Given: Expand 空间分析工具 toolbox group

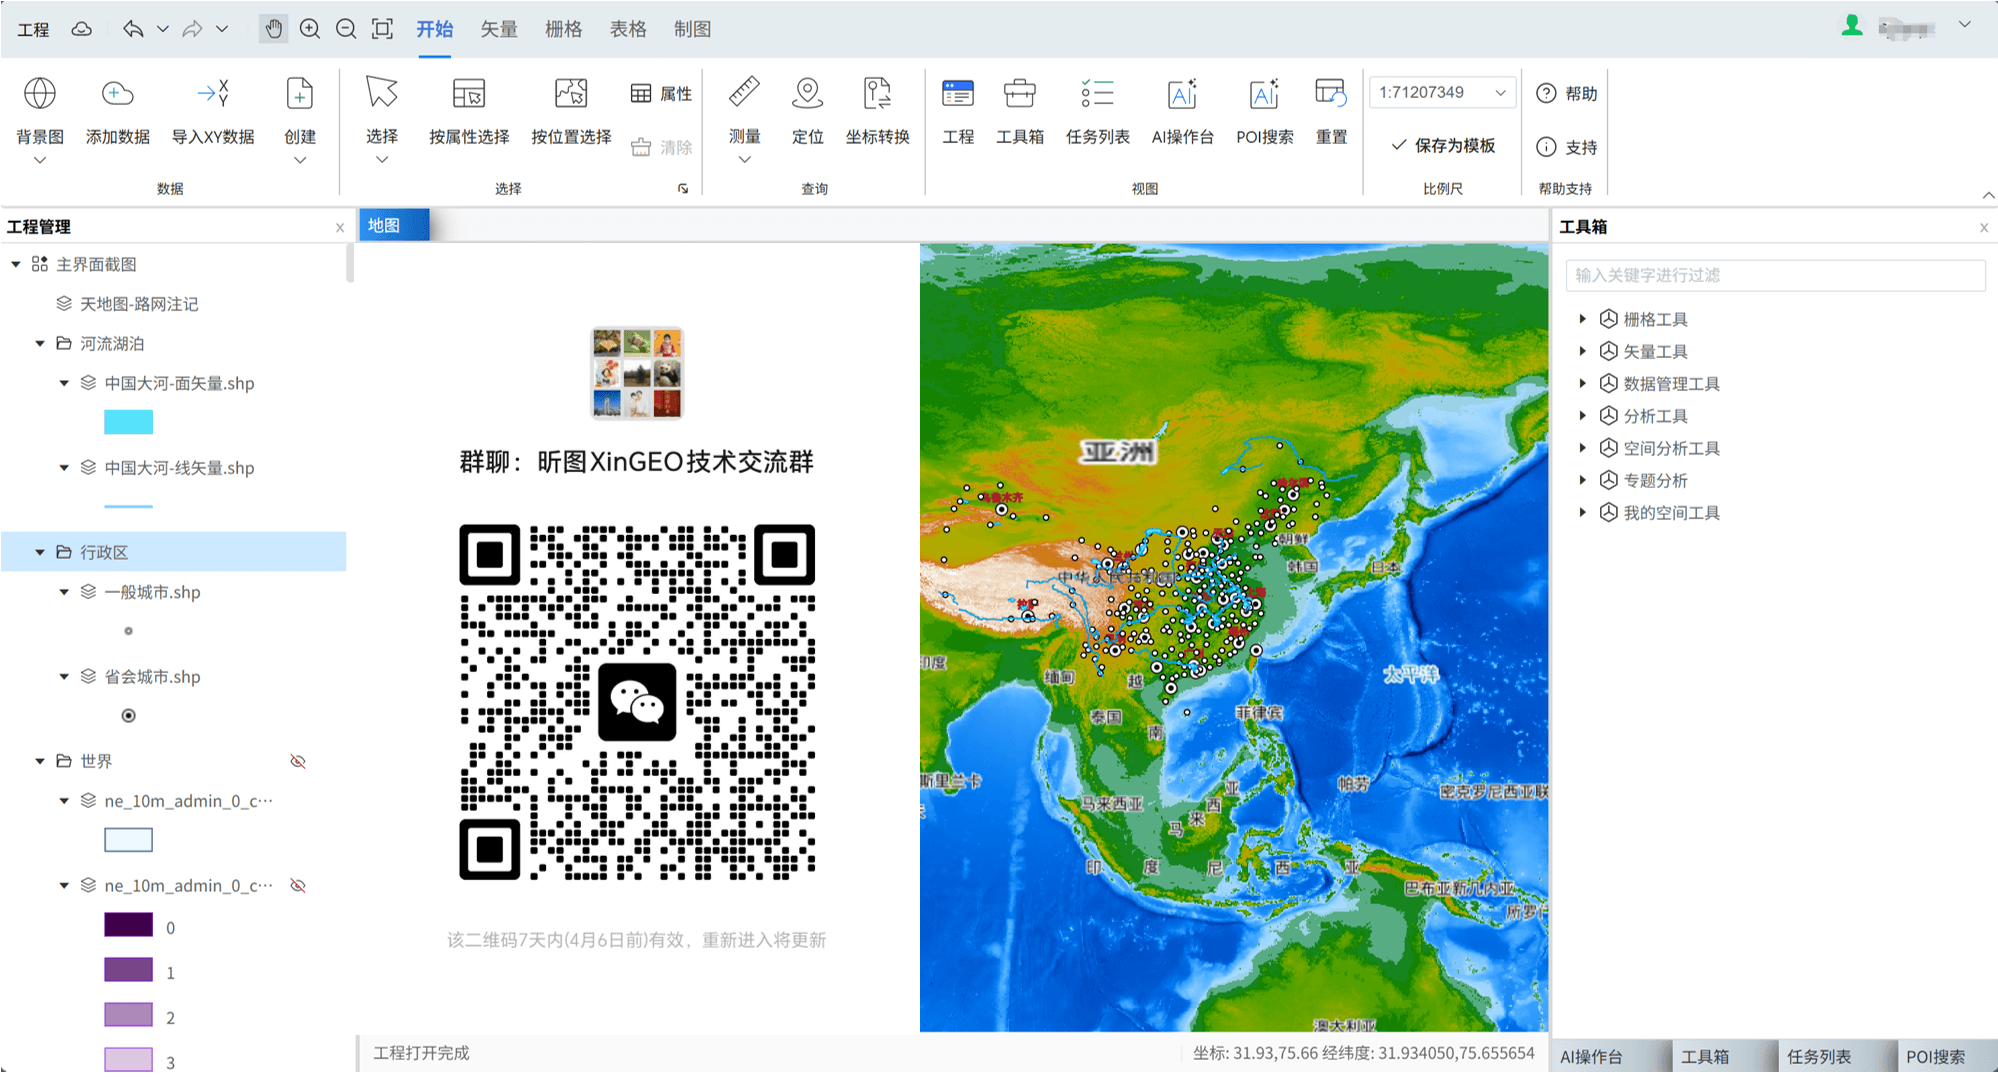Looking at the screenshot, I should pyautogui.click(x=1582, y=448).
